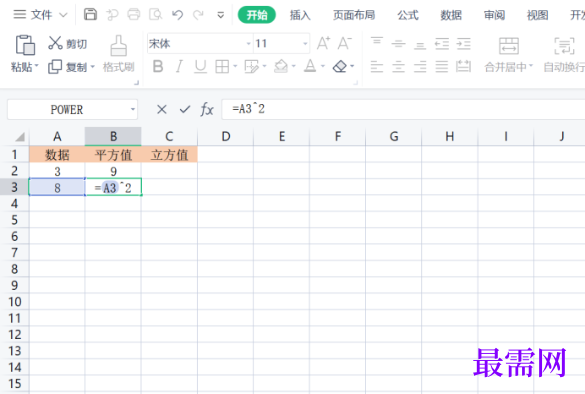Click the formula bar showing =A3^2
585x394 pixels.
(403, 109)
